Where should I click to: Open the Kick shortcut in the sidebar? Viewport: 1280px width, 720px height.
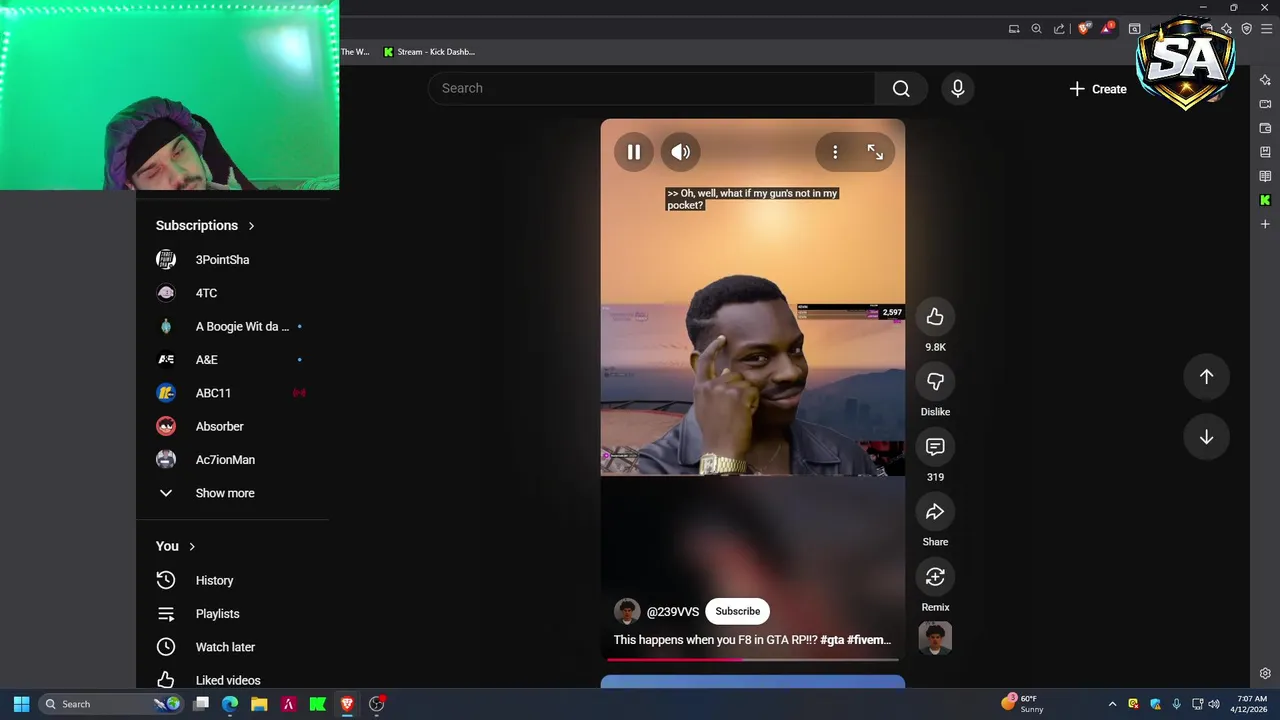[x=1265, y=200]
